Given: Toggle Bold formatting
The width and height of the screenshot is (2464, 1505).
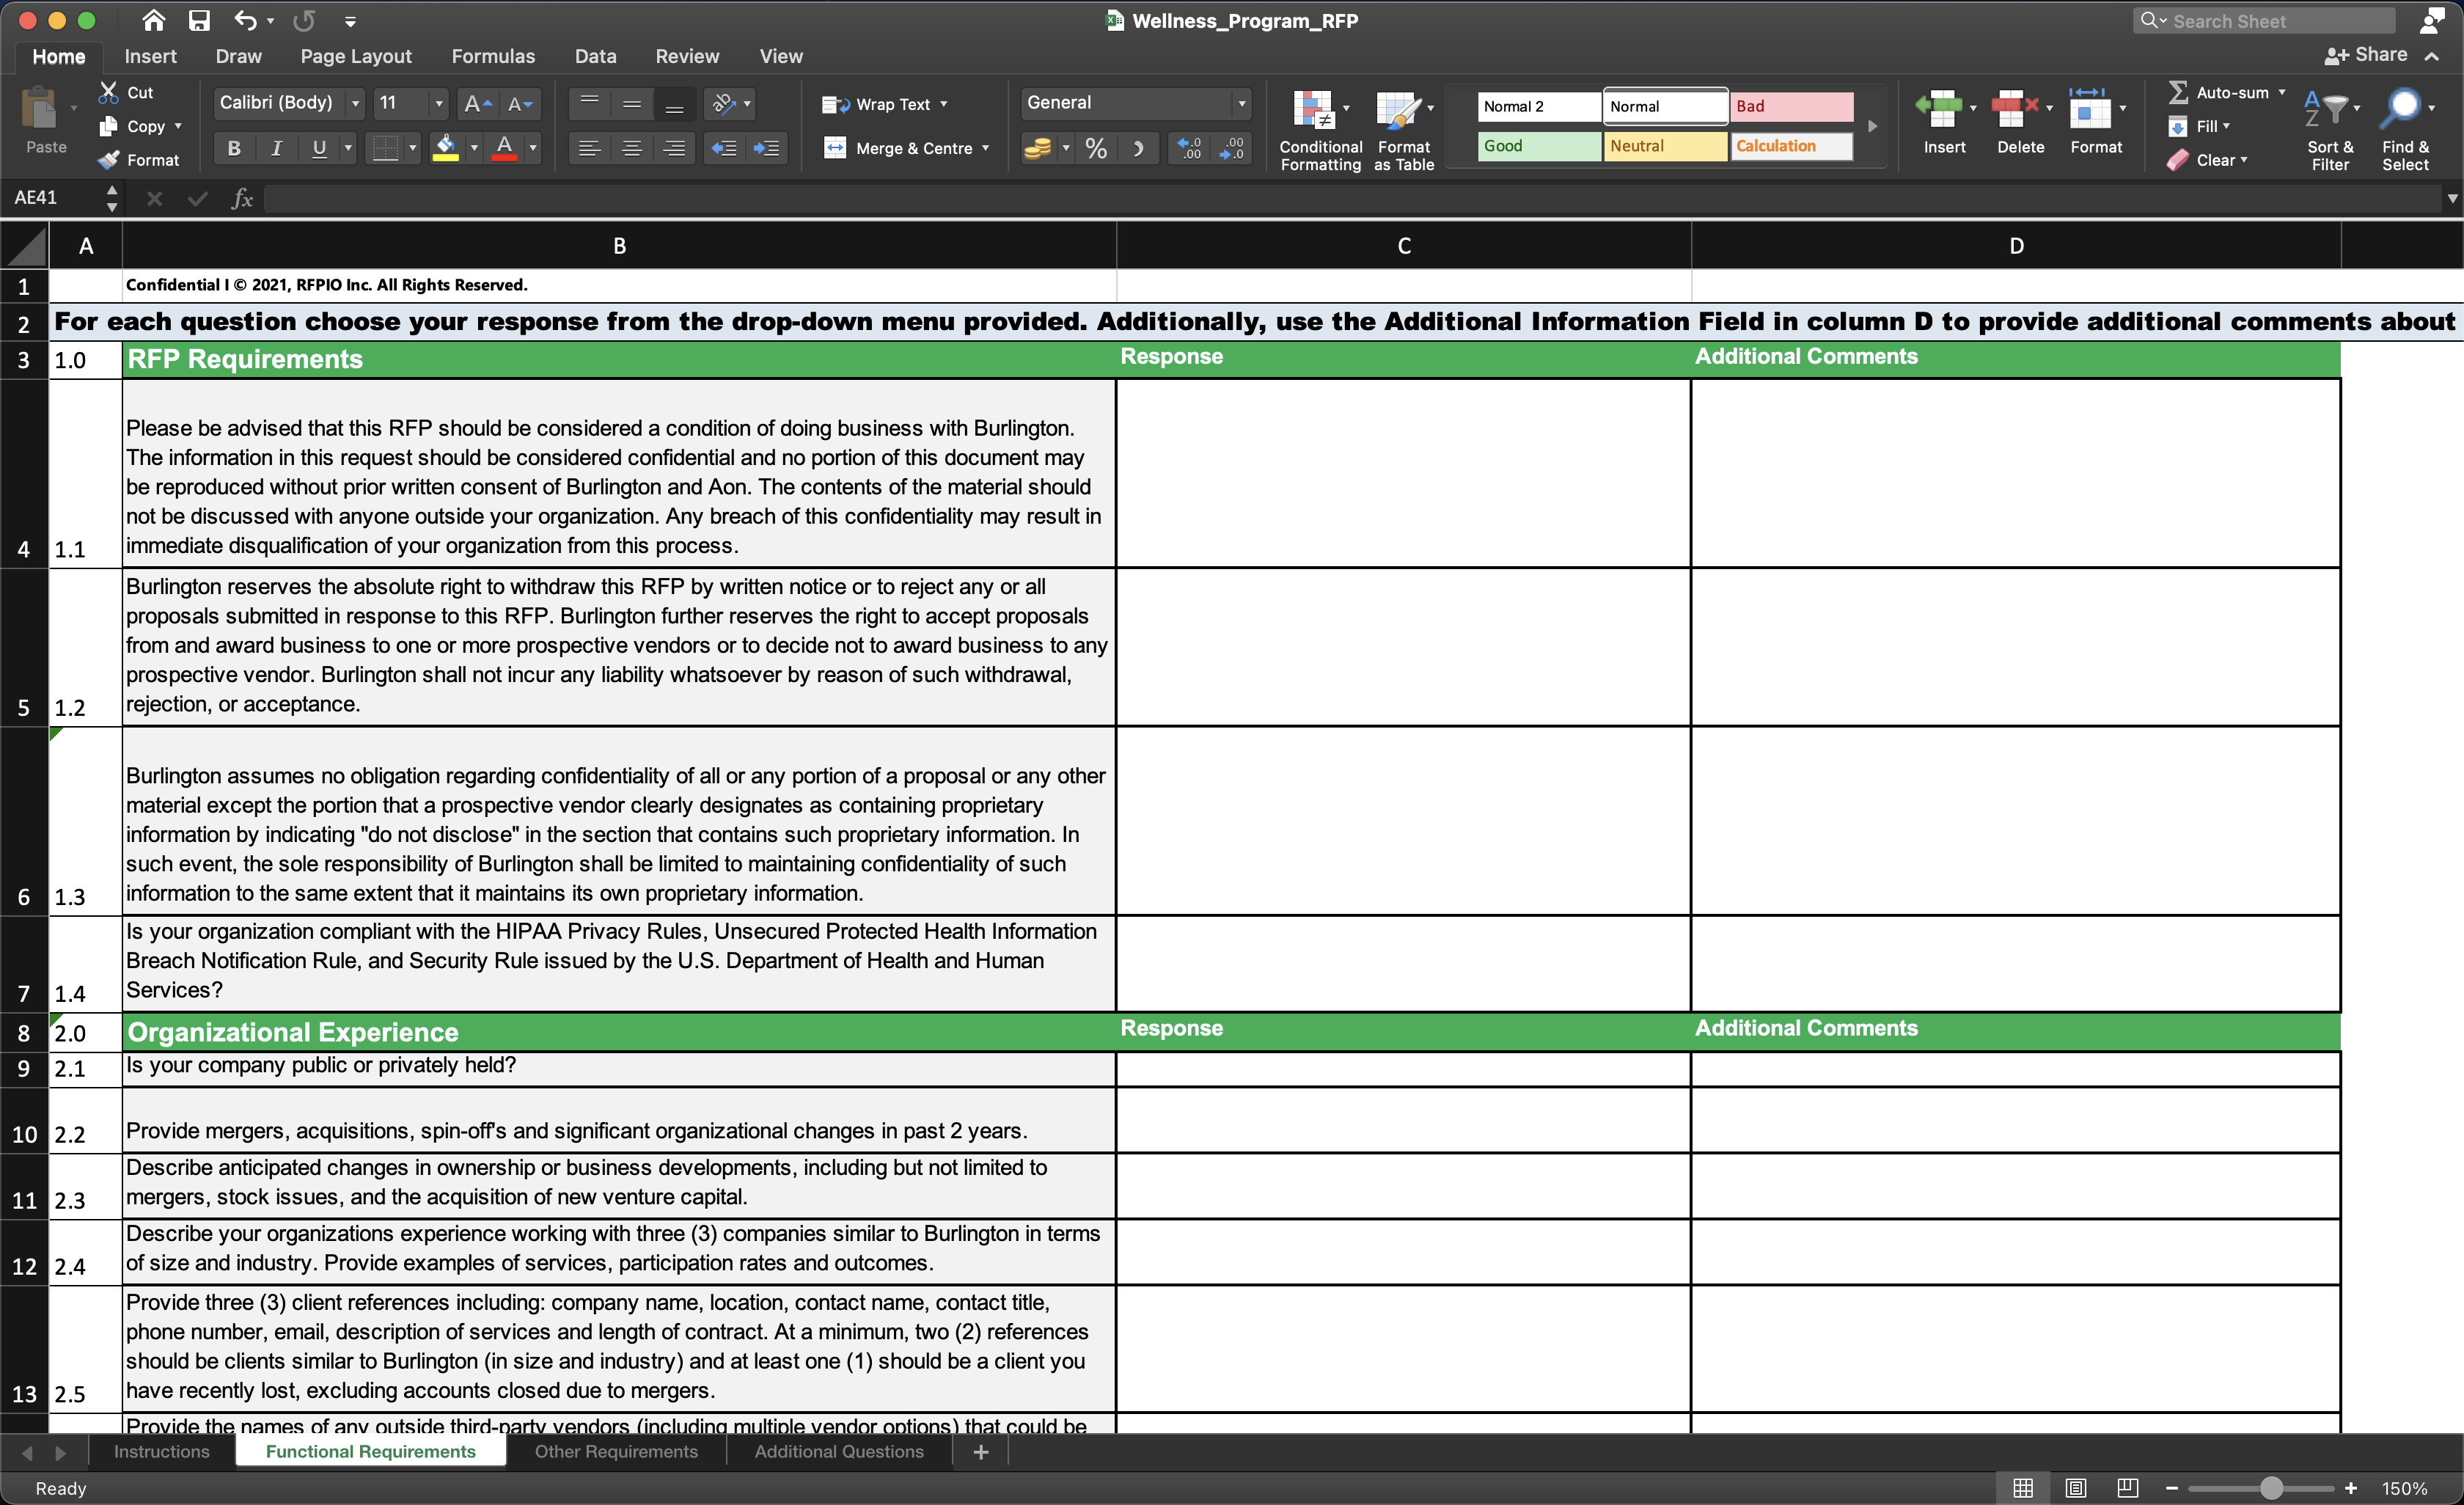Looking at the screenshot, I should click(234, 149).
